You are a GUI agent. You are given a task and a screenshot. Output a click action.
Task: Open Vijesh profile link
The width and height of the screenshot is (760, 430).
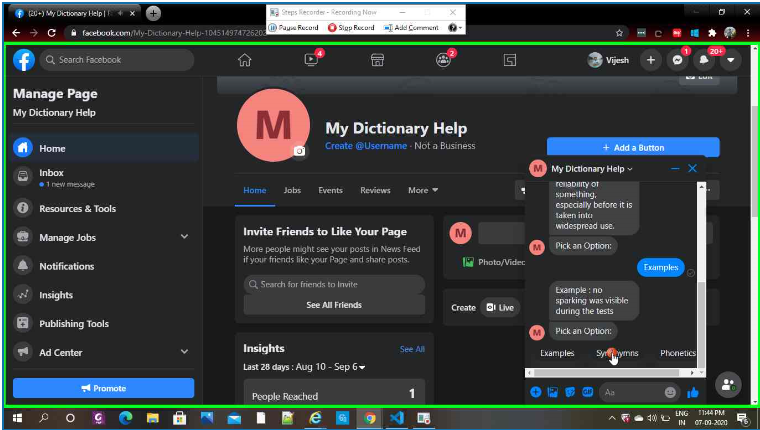(608, 60)
